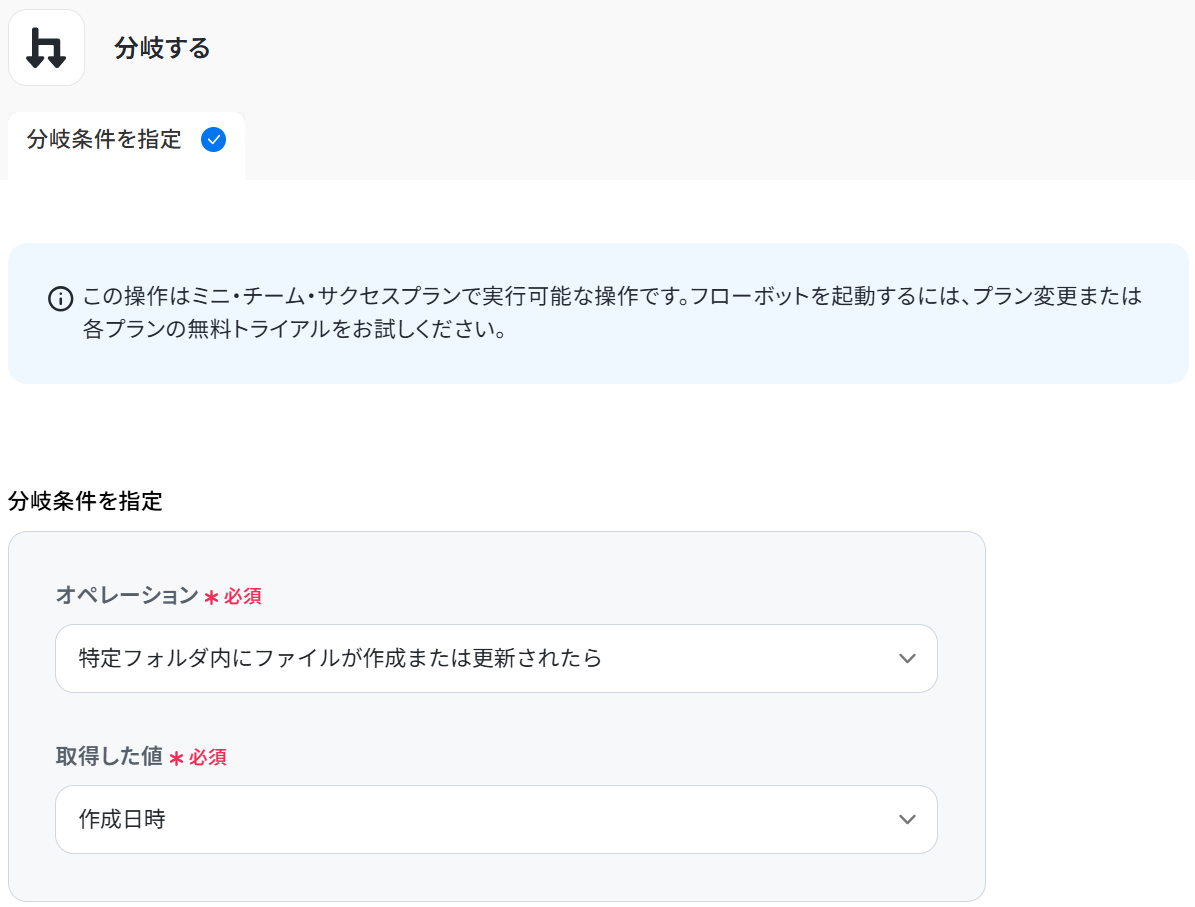This screenshot has height=907, width=1195.
Task: Click the info circle icon in the notice
Action: tap(60, 298)
